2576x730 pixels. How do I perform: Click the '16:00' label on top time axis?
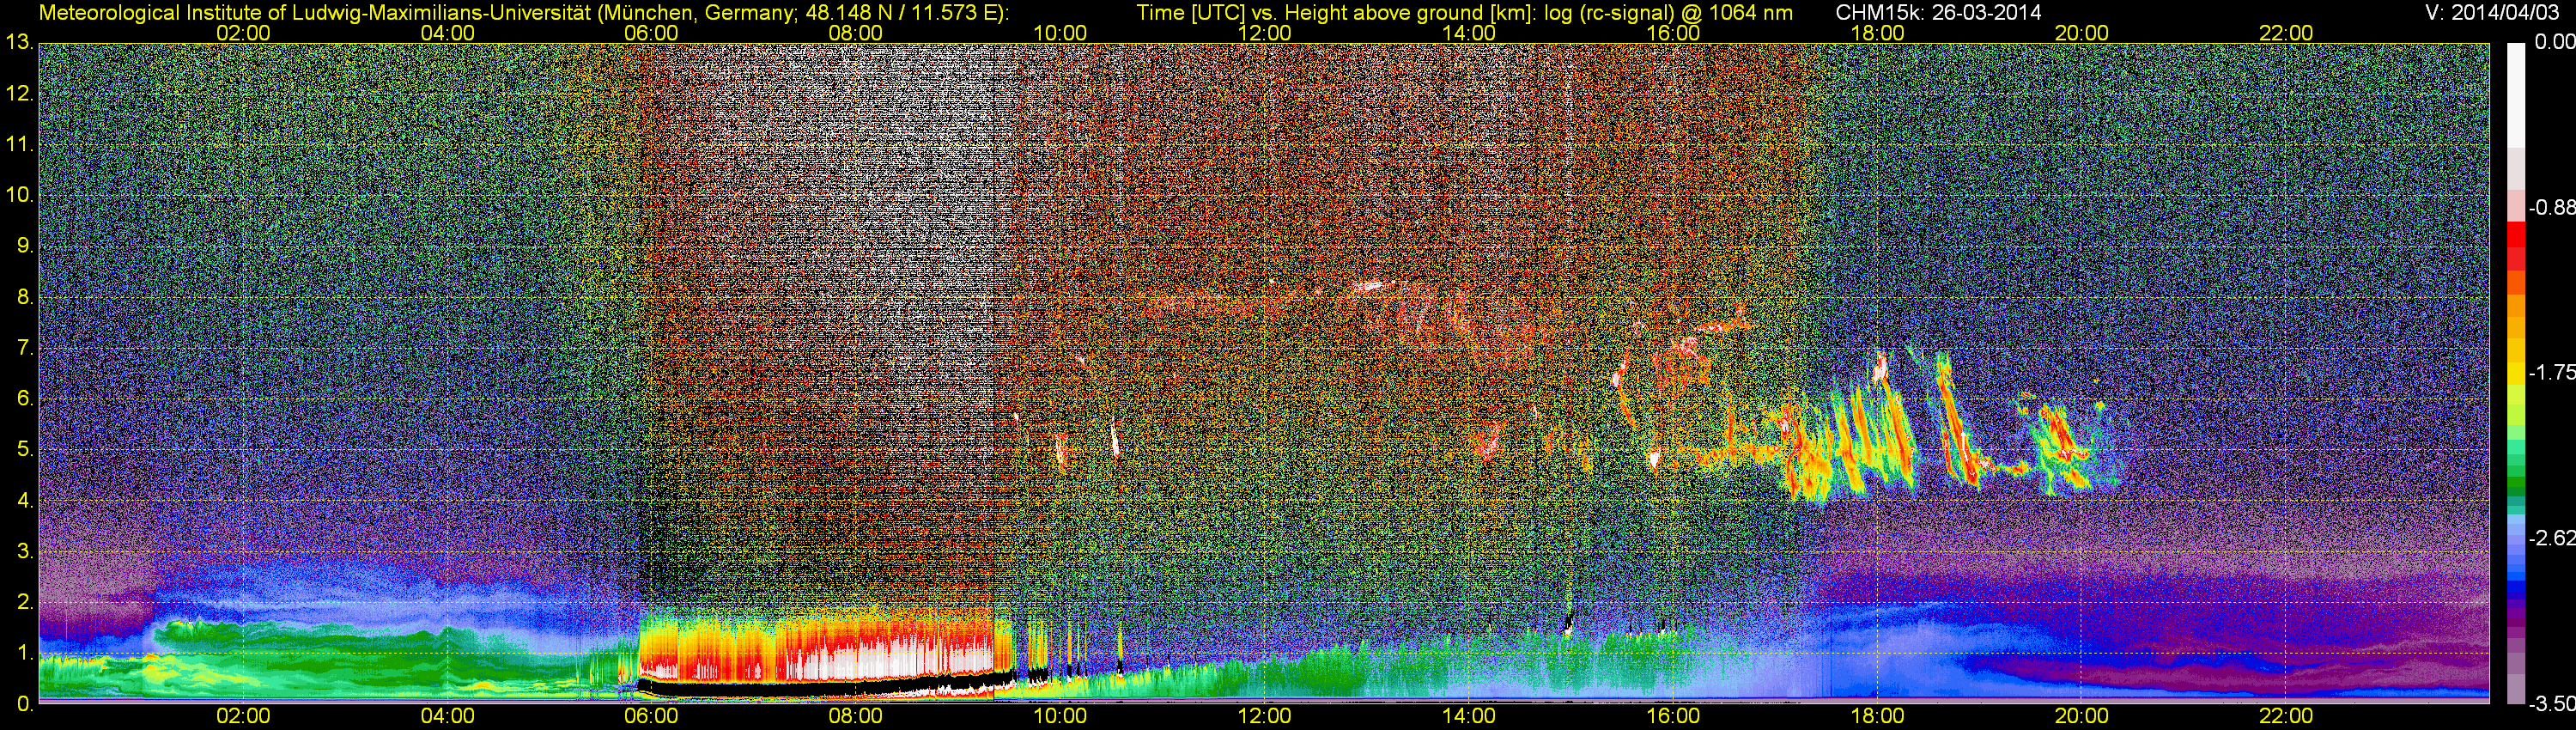coord(1673,33)
